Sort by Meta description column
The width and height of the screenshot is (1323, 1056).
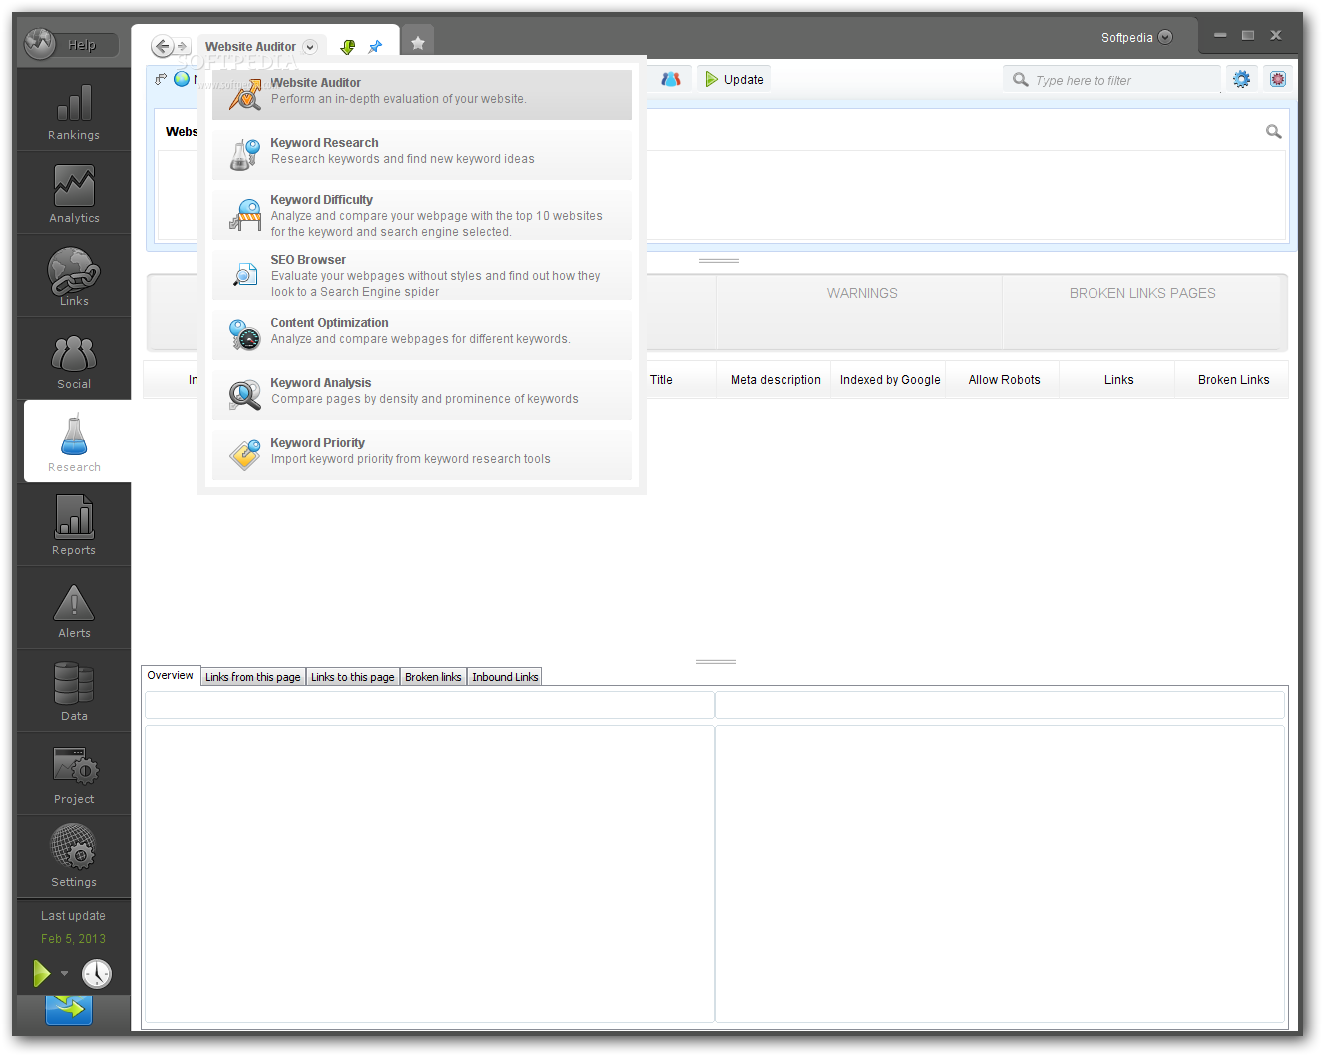[x=775, y=380]
